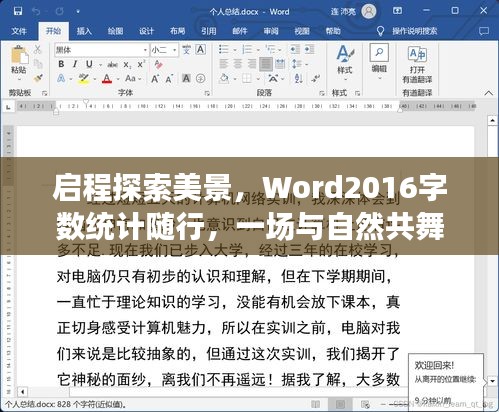Shrink the font size with smaller A
Screen dimensions: 499x412
[x=169, y=79]
